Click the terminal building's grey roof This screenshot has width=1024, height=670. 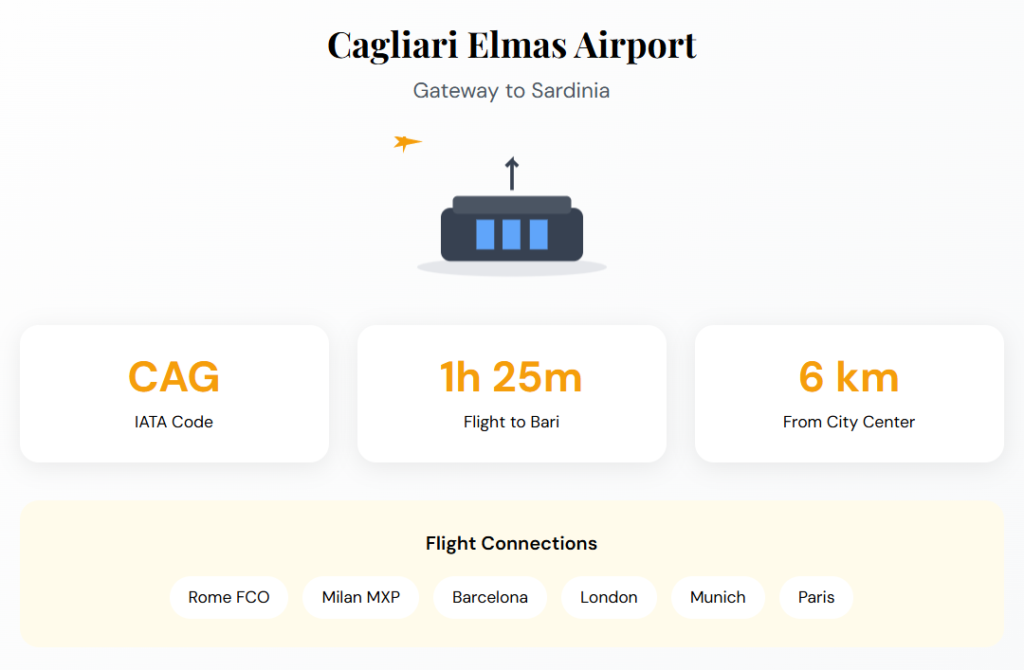pyautogui.click(x=512, y=204)
